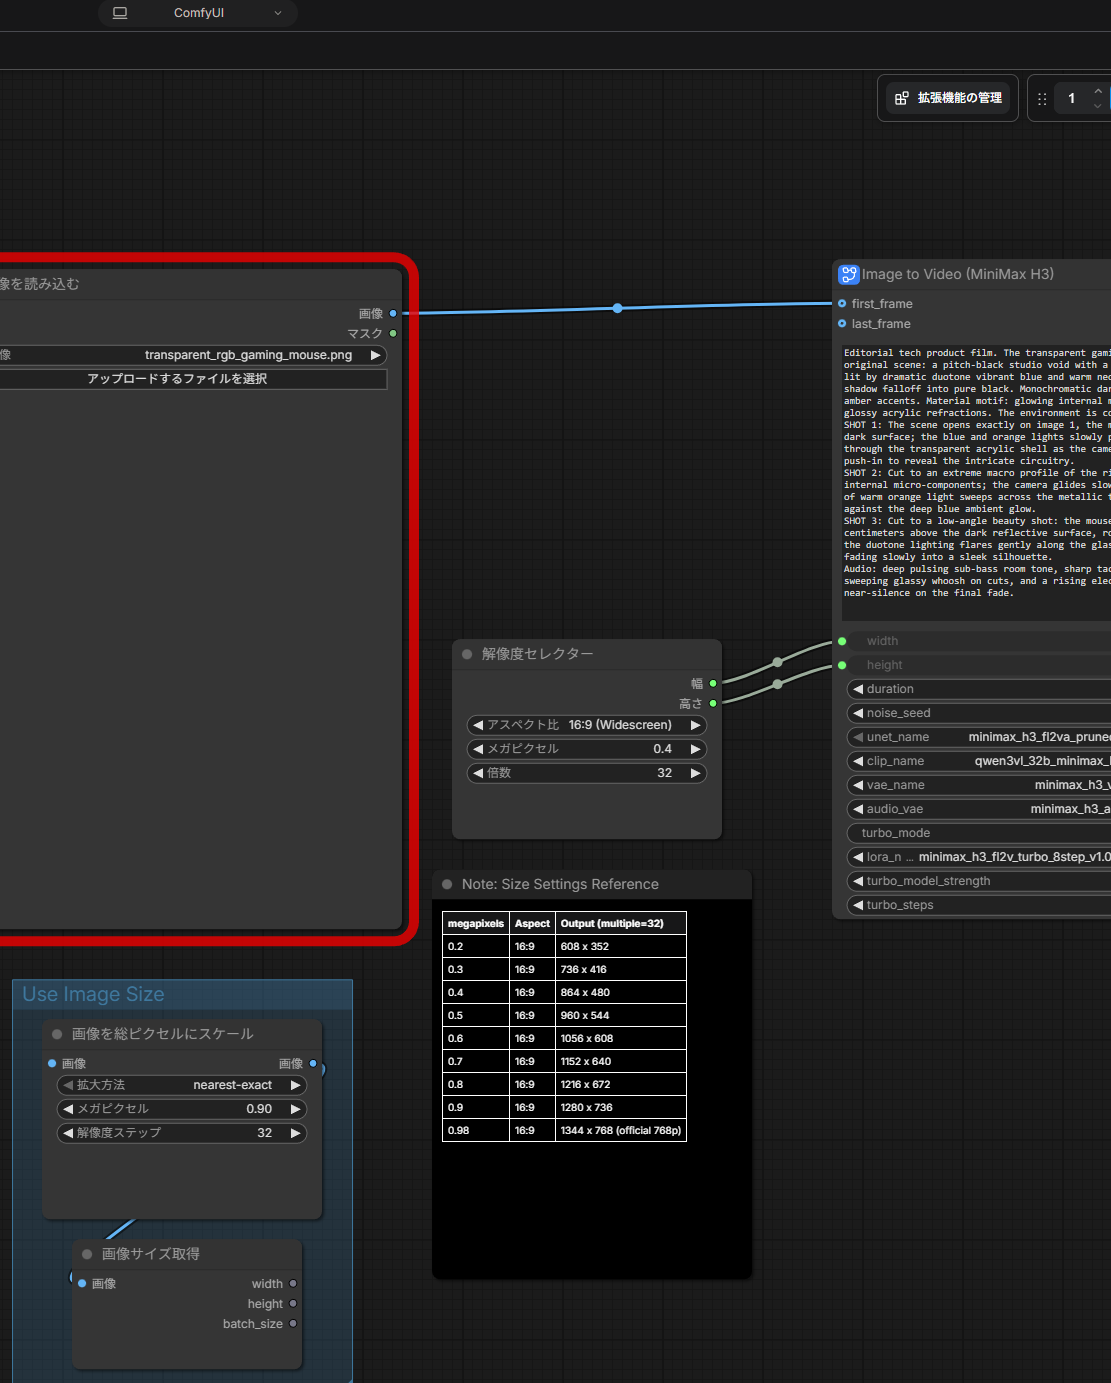Click the 幅 output connector on resolution selector
Viewport: 1111px width, 1383px height.
713,683
